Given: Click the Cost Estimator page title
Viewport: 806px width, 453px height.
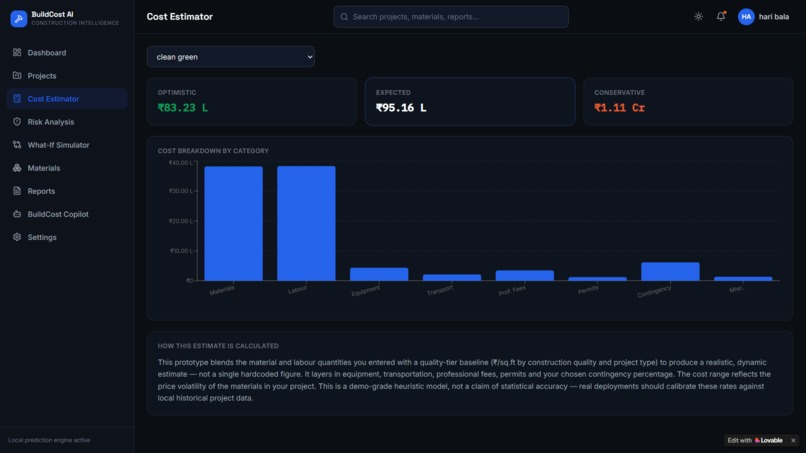Looking at the screenshot, I should click(179, 16).
